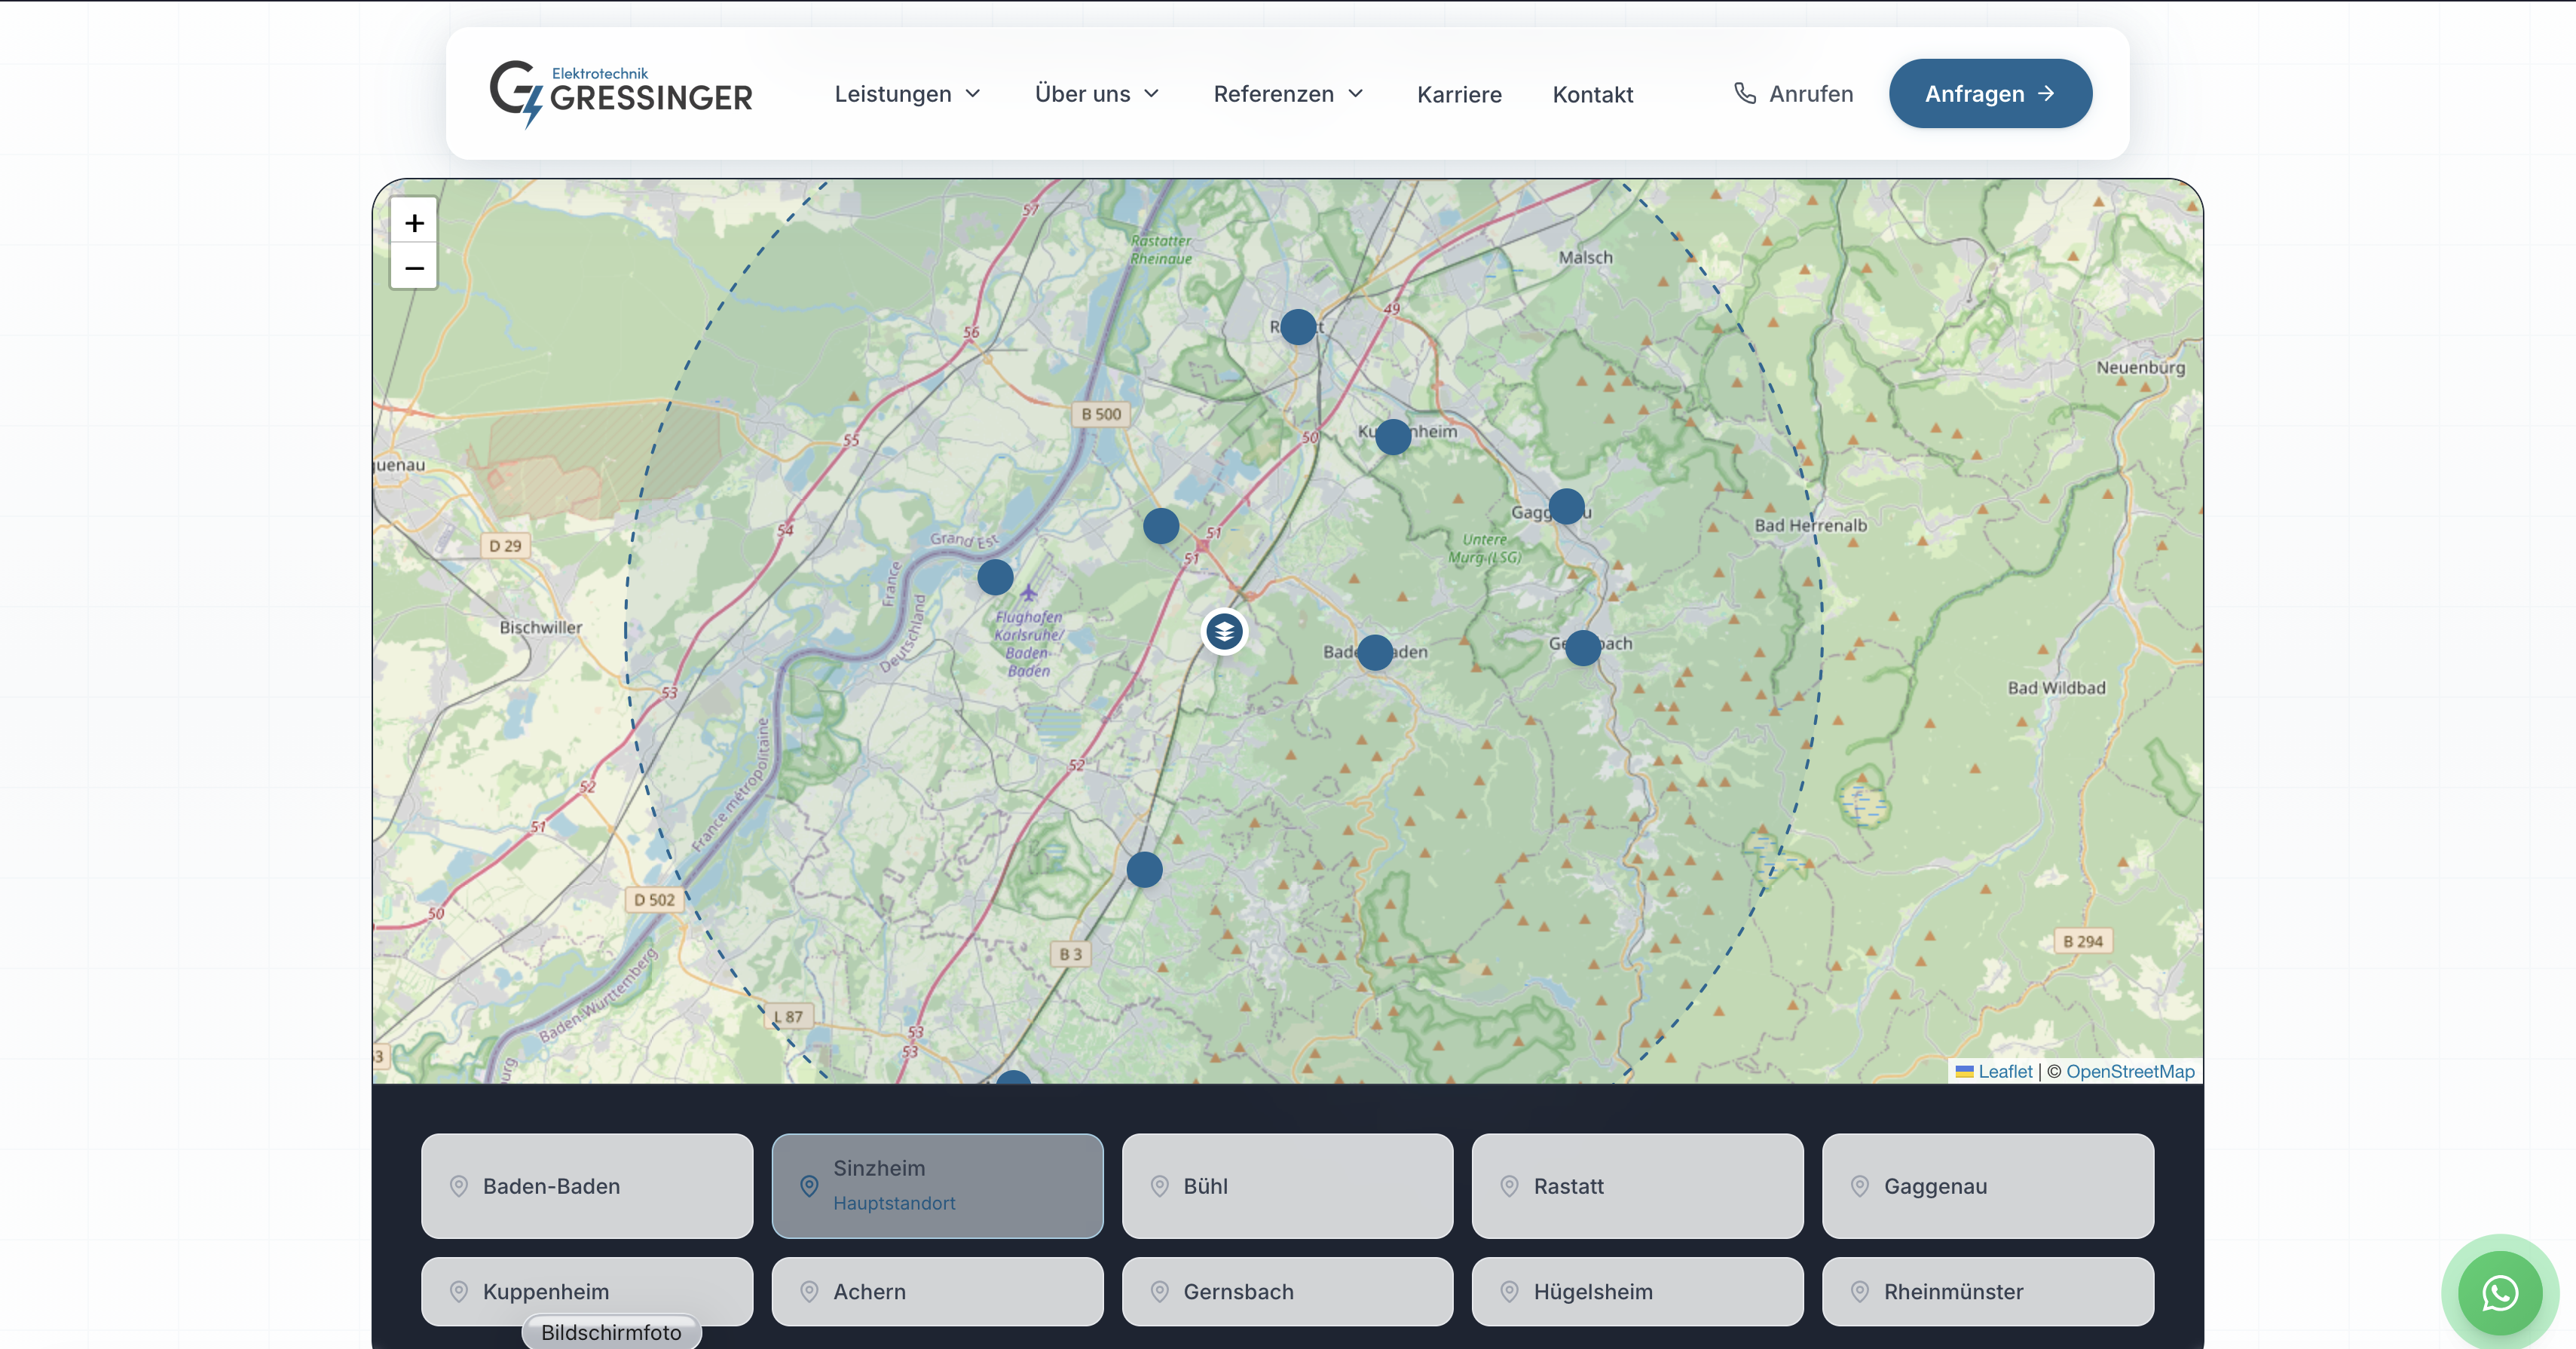This screenshot has width=2576, height=1349.
Task: Expand the Über uns dropdown menu
Action: pyautogui.click(x=1096, y=94)
